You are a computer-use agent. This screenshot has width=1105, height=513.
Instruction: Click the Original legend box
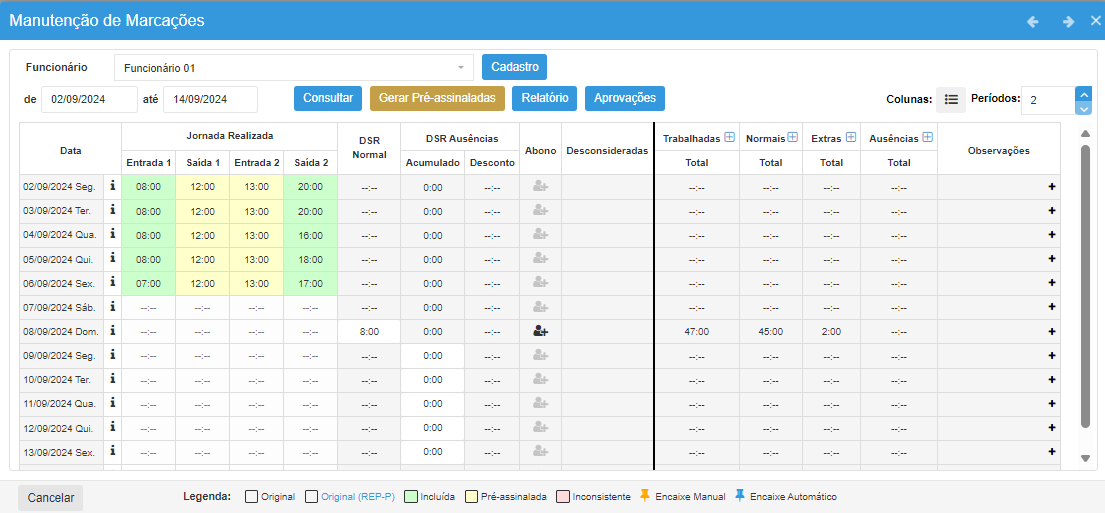click(251, 497)
